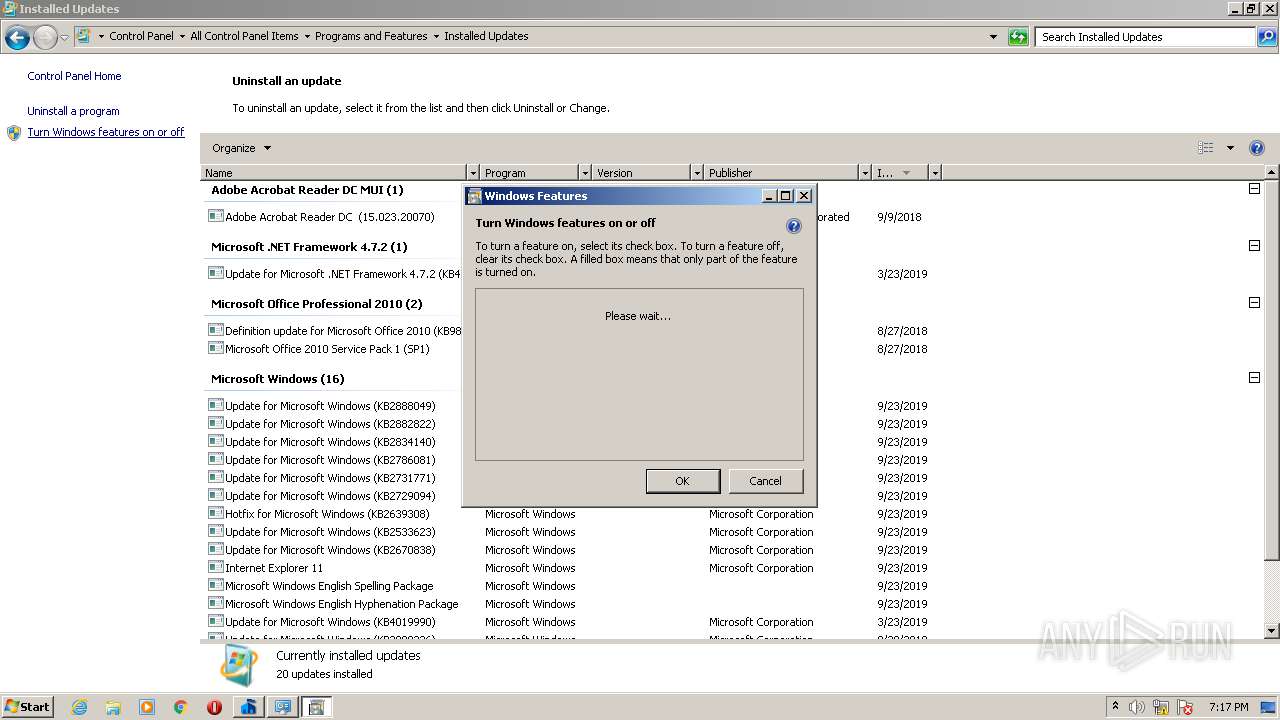Click the volume icon in system tray
Screen dimensions: 1280x720
coord(1137,707)
